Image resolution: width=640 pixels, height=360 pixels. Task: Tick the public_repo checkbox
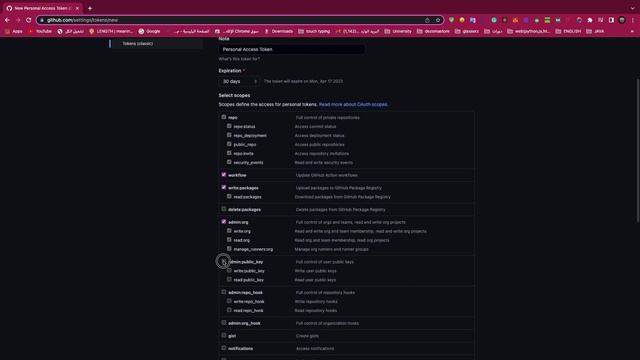229,144
